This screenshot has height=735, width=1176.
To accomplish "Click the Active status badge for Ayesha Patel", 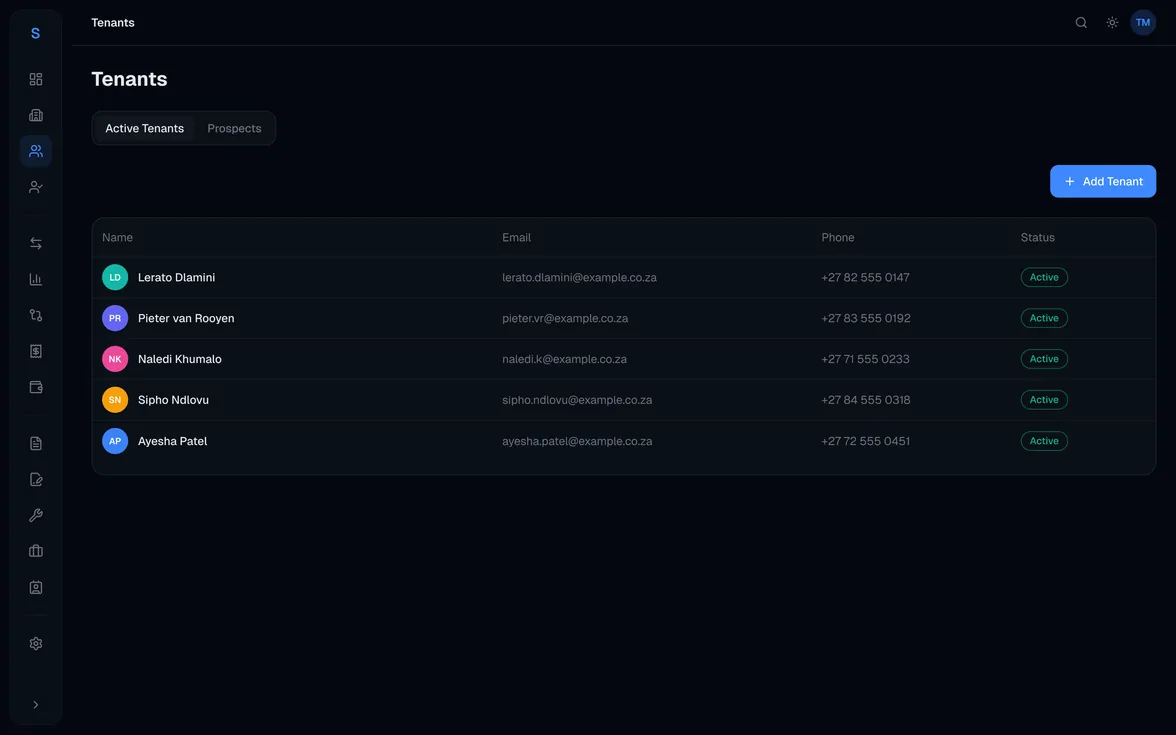I will (x=1044, y=441).
